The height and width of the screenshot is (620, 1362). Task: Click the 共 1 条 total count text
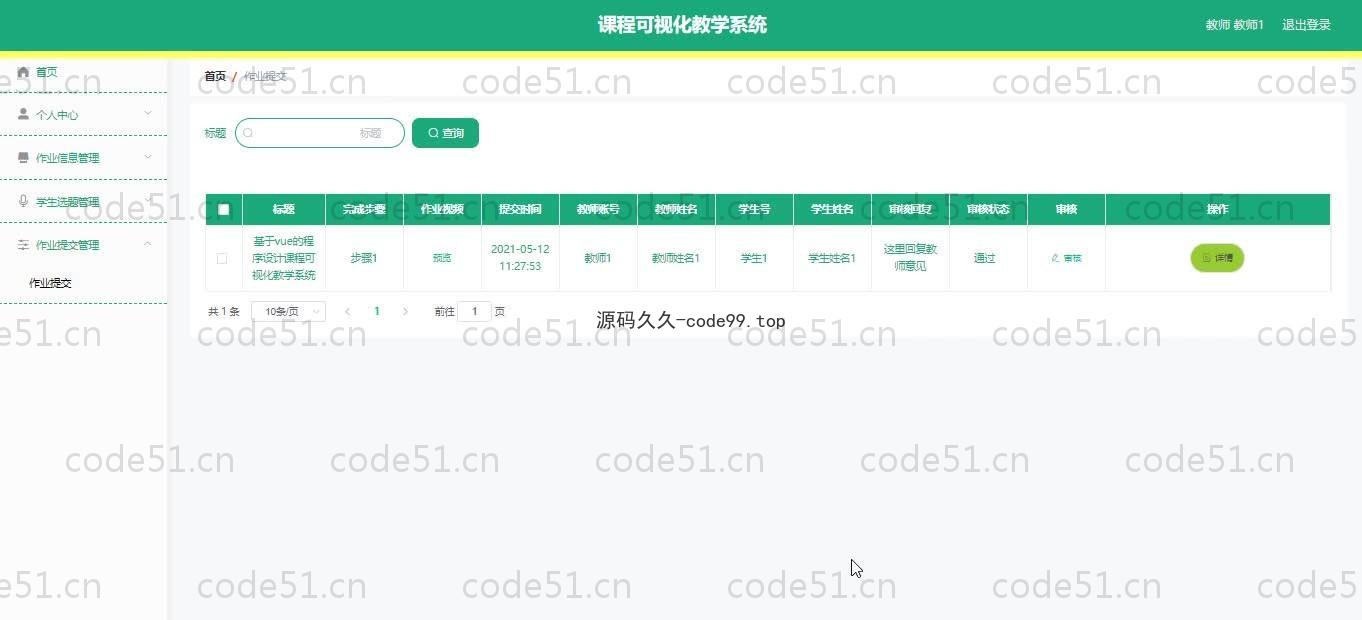click(224, 311)
